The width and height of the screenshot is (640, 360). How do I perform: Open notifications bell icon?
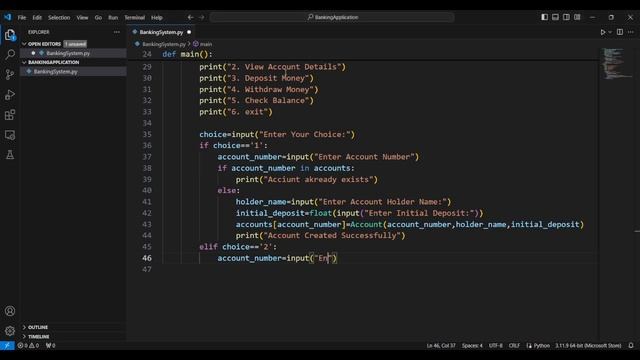point(631,345)
